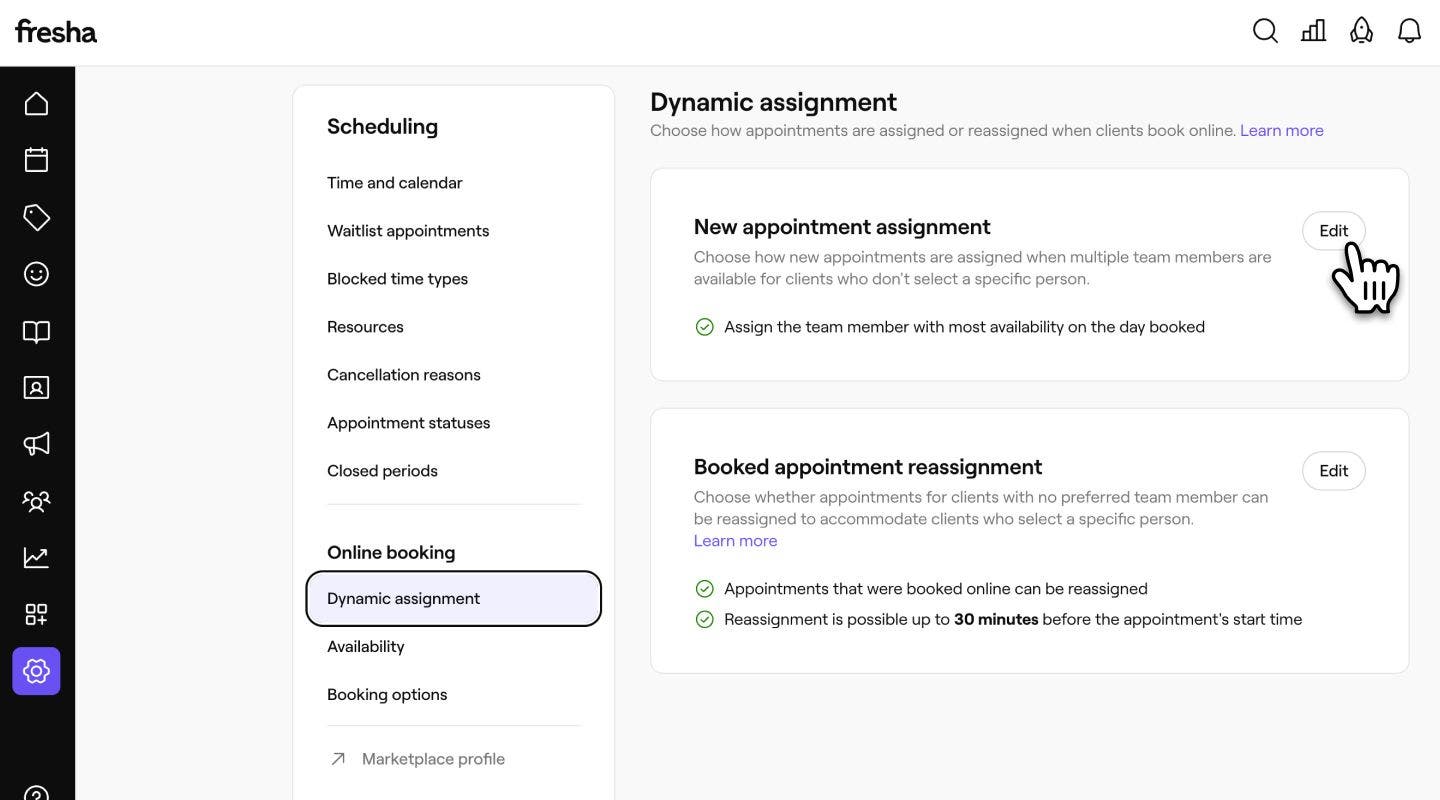Click Learn more beside Dynamic assignment description
The image size is (1440, 800).
tap(1282, 131)
